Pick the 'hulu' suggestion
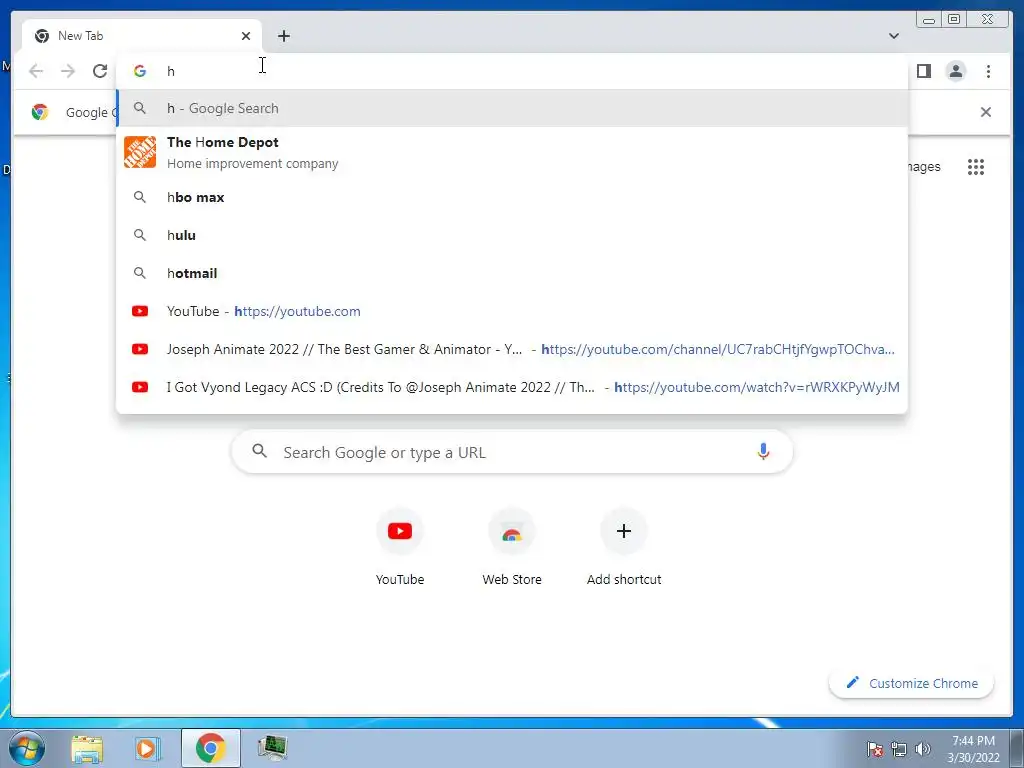 pos(512,235)
